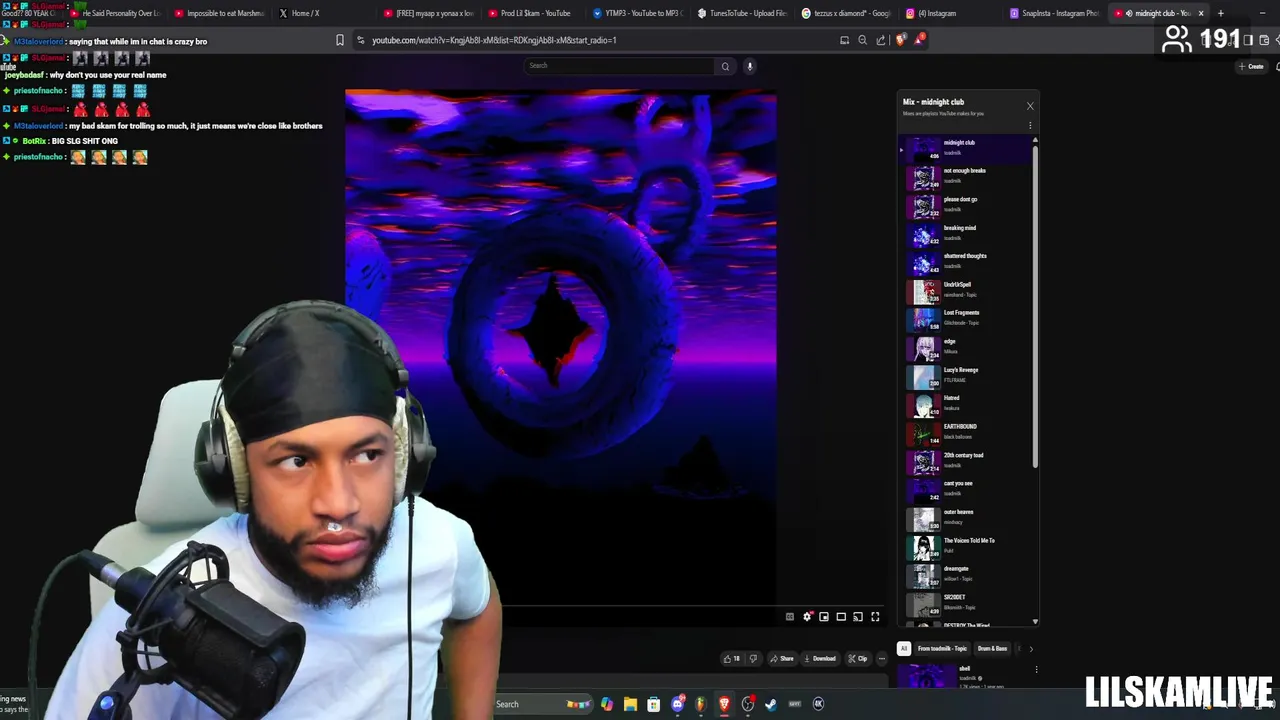Play 'breaking mind' from the mix
The width and height of the screenshot is (1280, 720).
tap(965, 233)
